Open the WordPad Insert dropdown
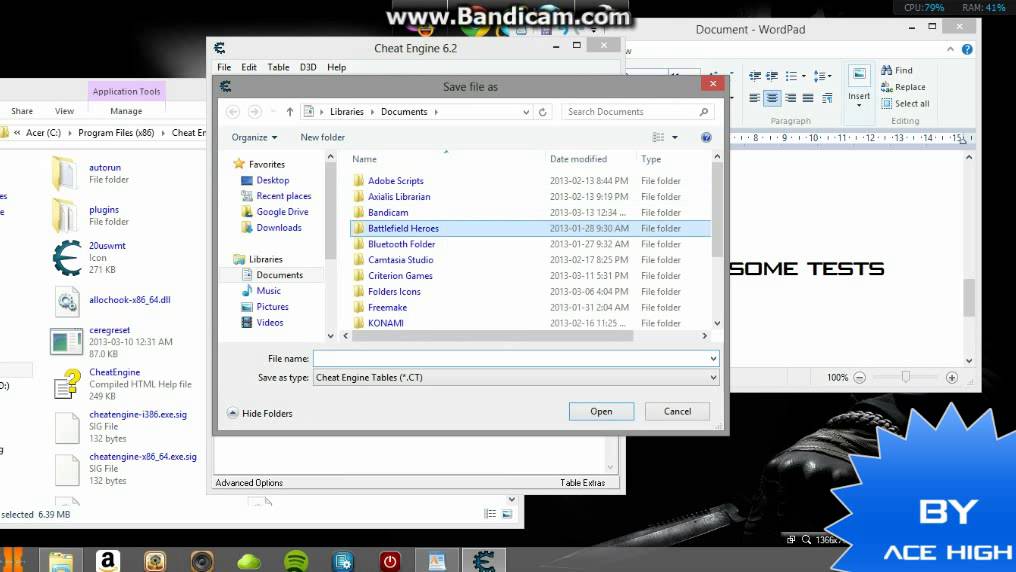This screenshot has width=1016, height=572. [x=859, y=100]
